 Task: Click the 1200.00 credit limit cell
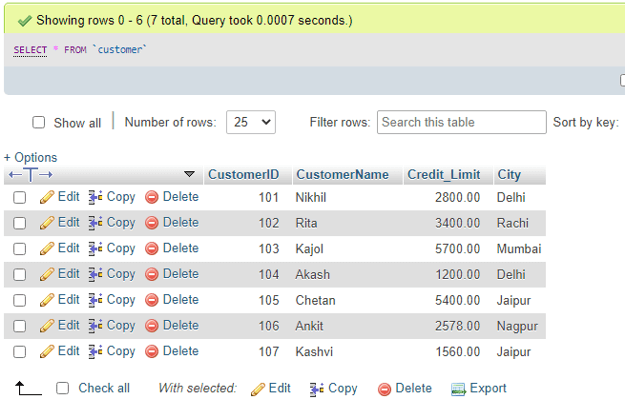(x=458, y=275)
